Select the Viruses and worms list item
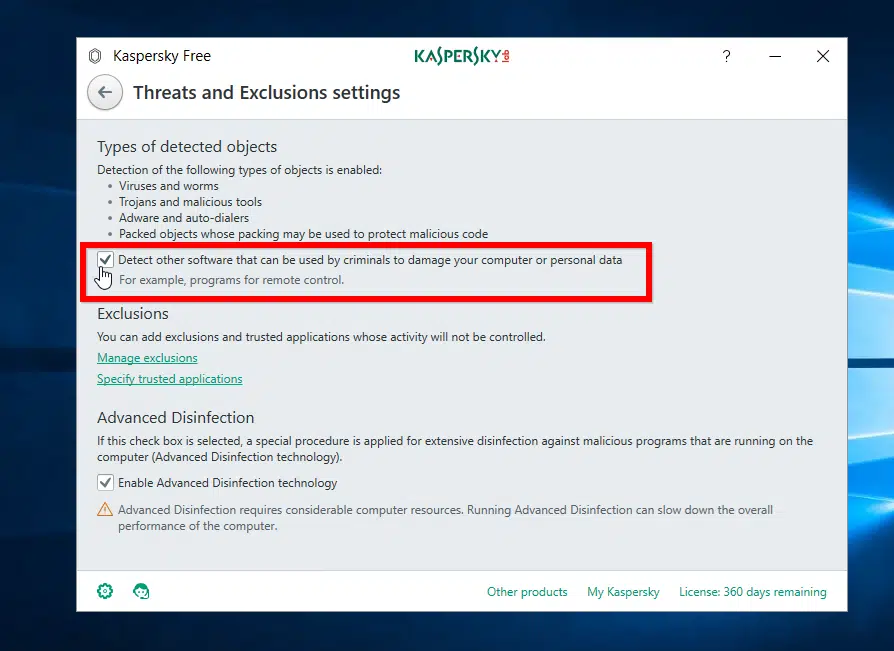The height and width of the screenshot is (651, 894). [169, 186]
